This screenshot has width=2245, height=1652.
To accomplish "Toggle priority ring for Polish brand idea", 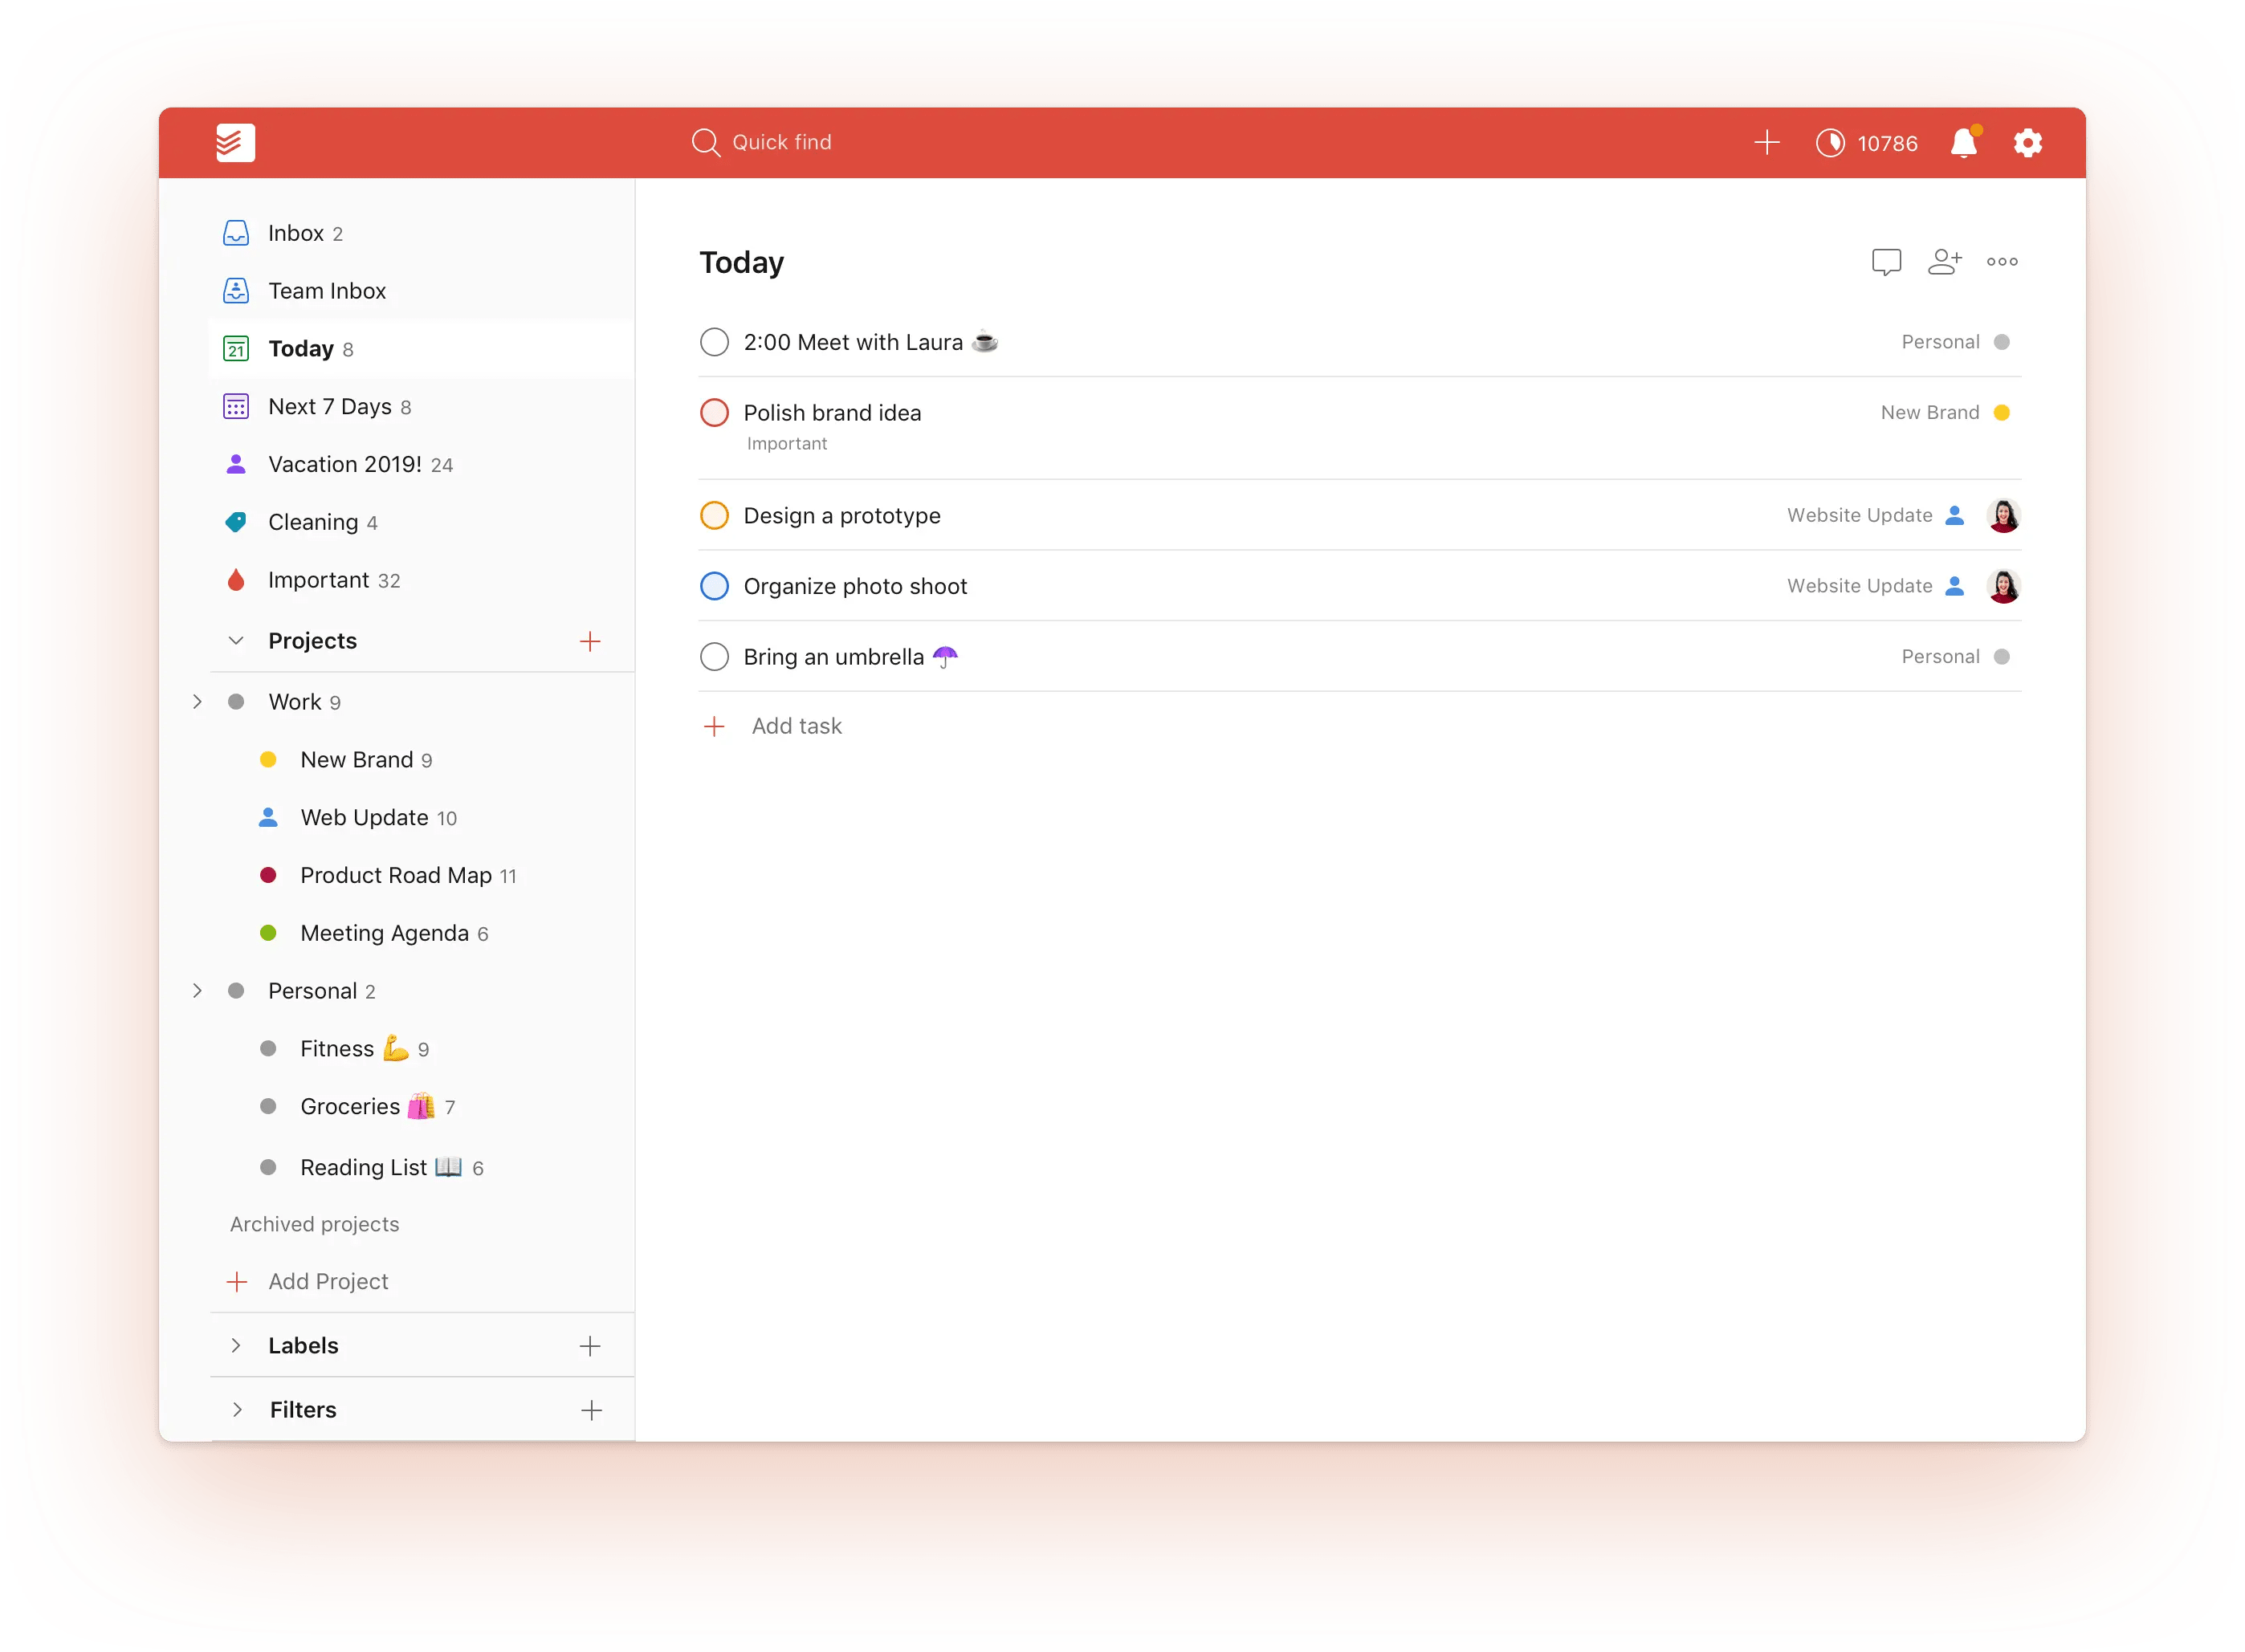I will coord(713,411).
